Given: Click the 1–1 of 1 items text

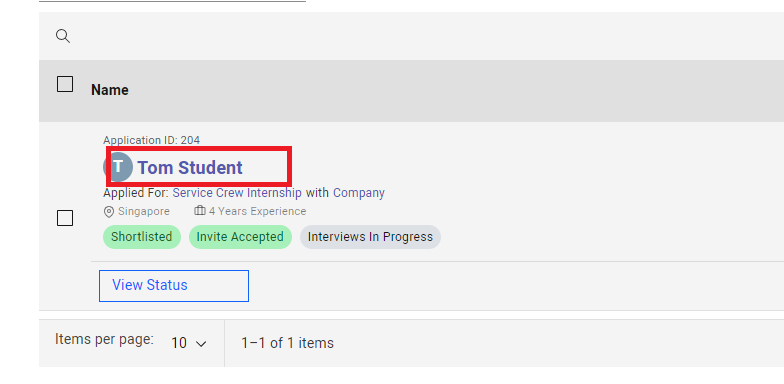Looking at the screenshot, I should 288,343.
